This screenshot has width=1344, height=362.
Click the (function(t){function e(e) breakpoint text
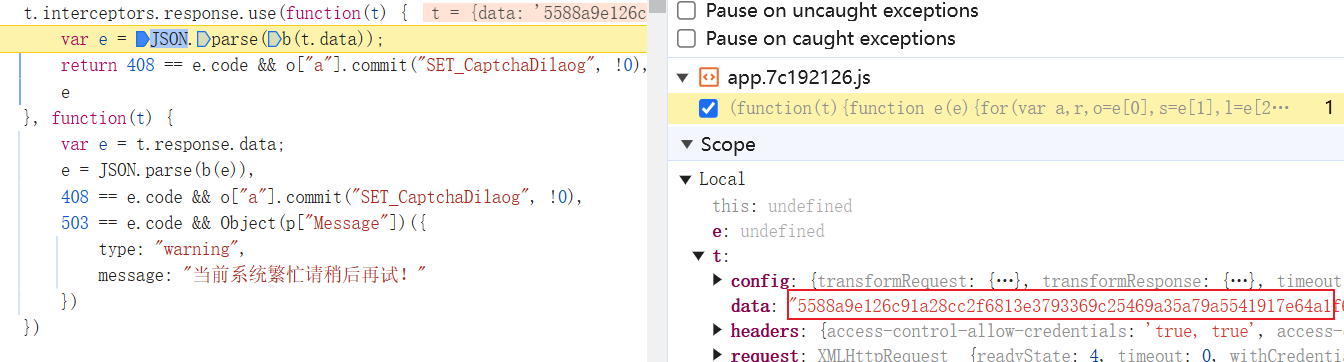click(x=1010, y=108)
